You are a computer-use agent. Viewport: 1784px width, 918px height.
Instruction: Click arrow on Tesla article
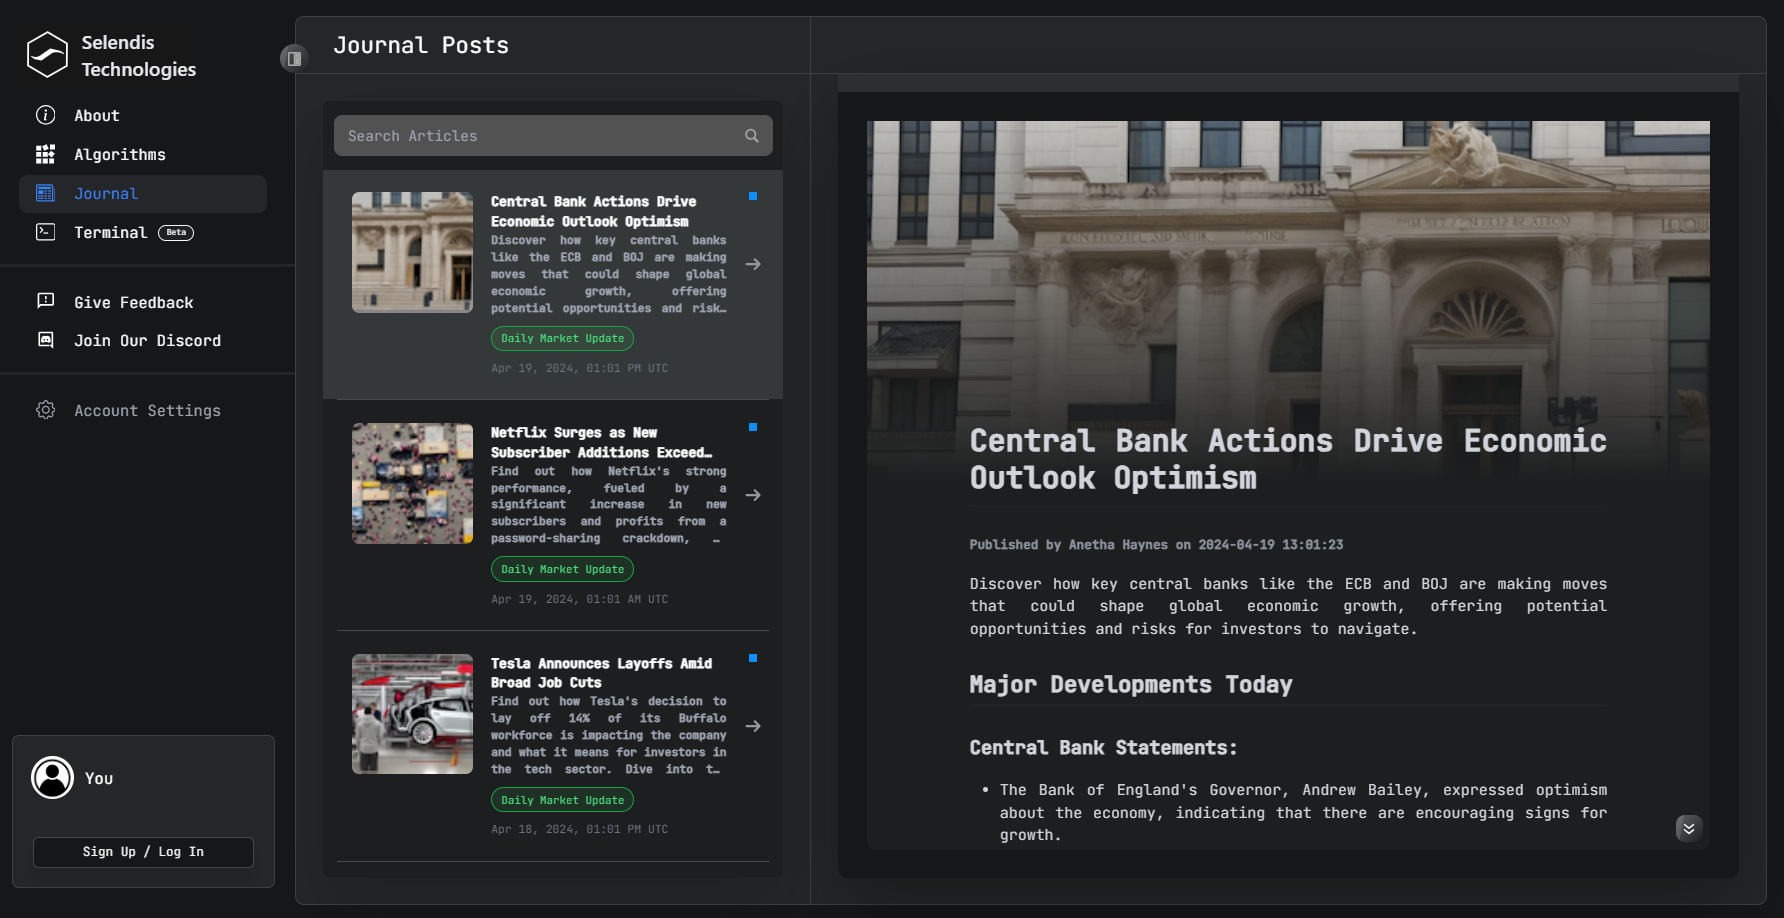coord(753,726)
